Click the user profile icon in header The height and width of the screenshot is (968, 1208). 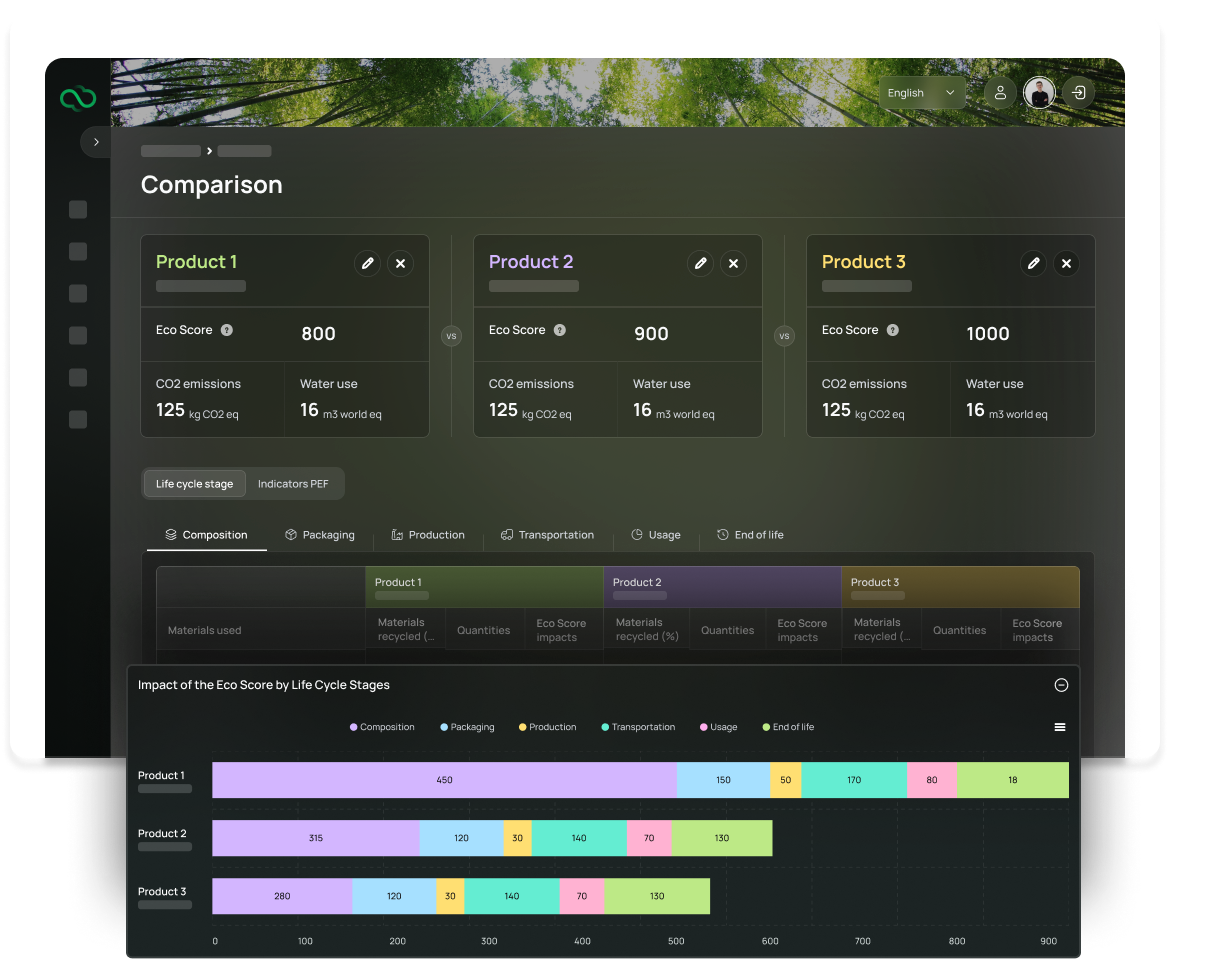click(x=999, y=93)
